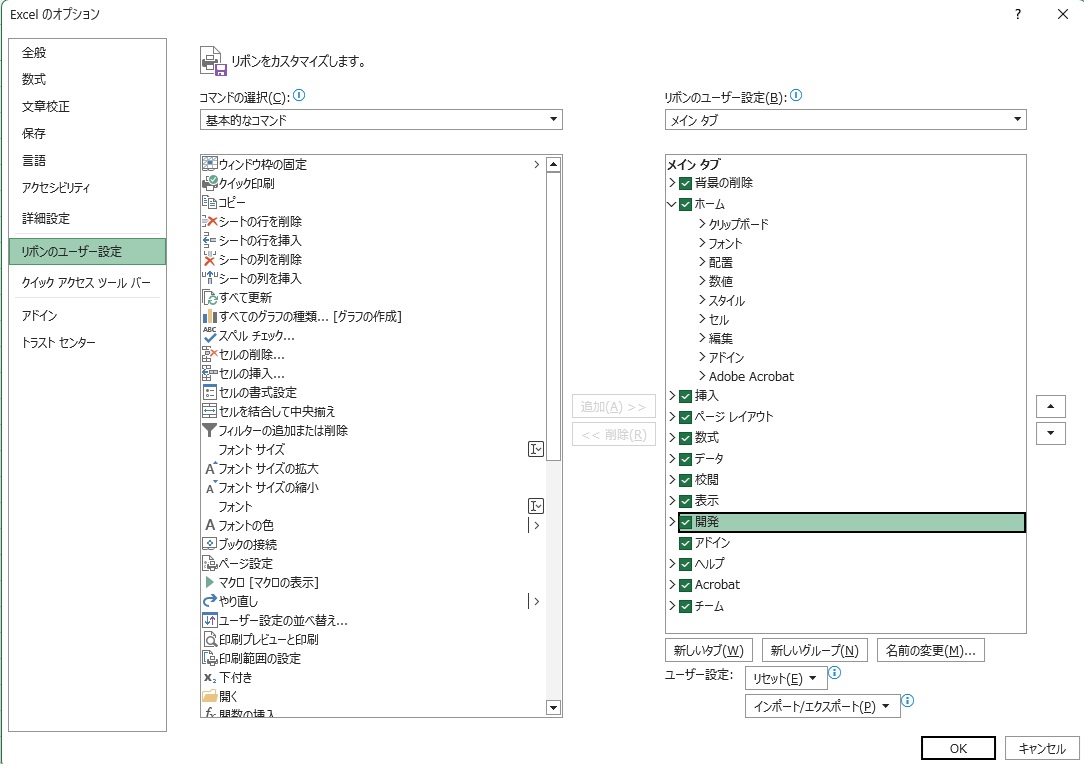1084x764 pixels.
Task: Click the シートの列を削除 icon
Action: coord(209,259)
